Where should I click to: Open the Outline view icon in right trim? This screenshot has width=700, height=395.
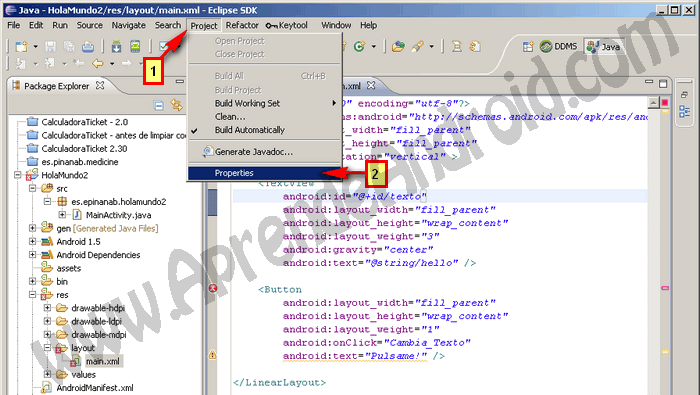tap(684, 112)
